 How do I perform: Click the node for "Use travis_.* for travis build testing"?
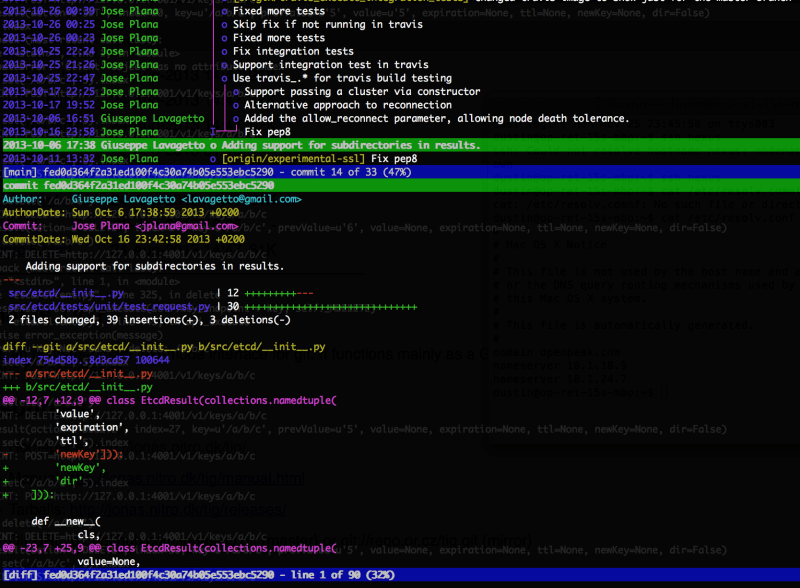[224, 77]
